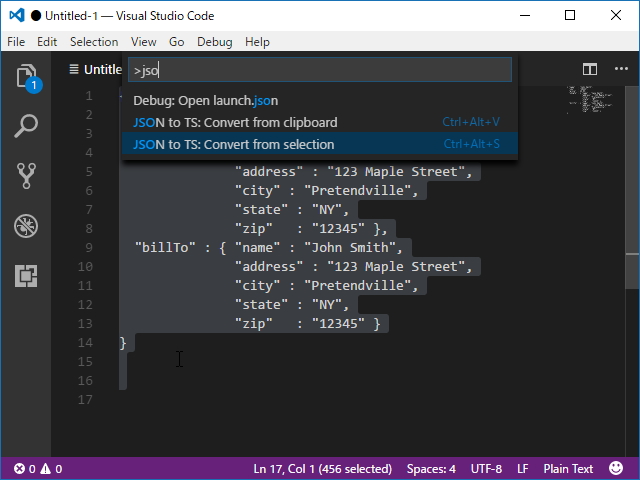Click "city" key on line 11
The height and width of the screenshot is (480, 640).
tap(258, 286)
